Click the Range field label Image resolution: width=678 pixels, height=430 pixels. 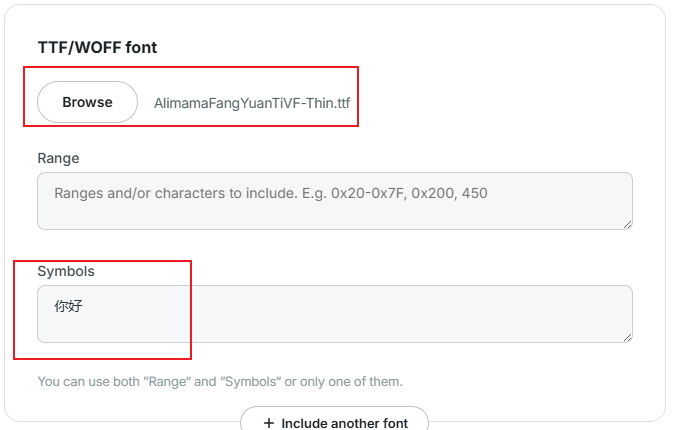coord(58,158)
